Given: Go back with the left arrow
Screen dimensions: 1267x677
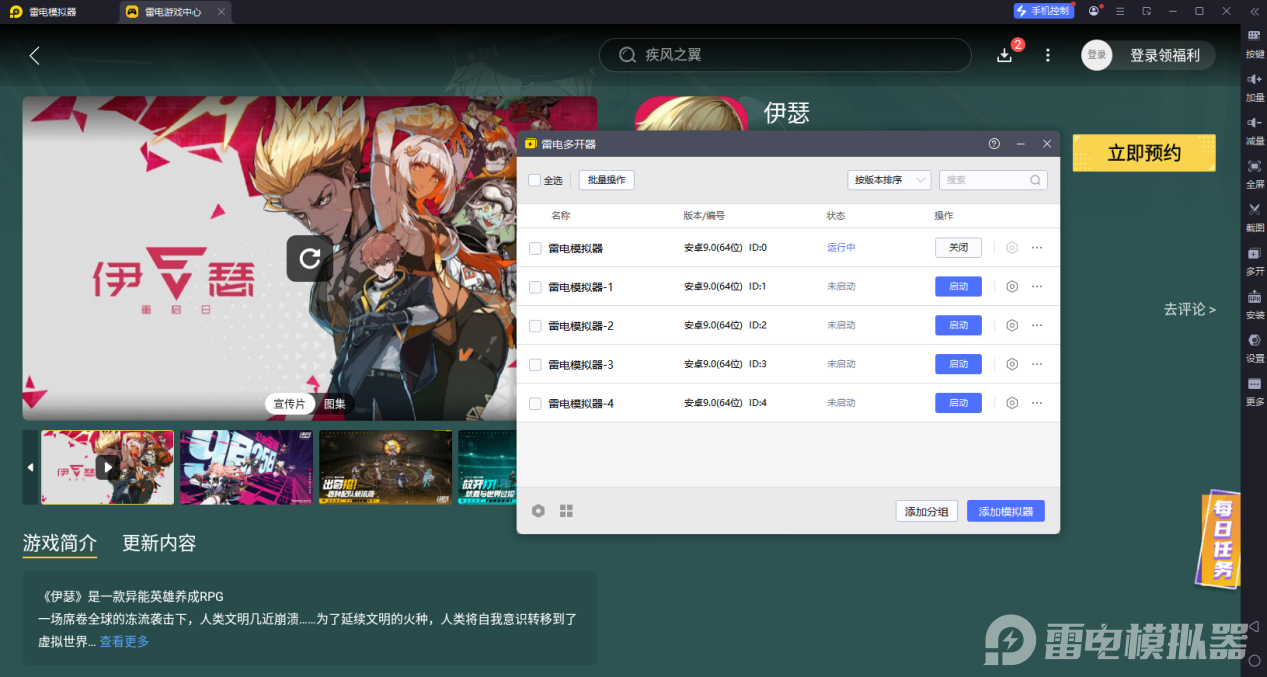Looking at the screenshot, I should coord(35,55).
